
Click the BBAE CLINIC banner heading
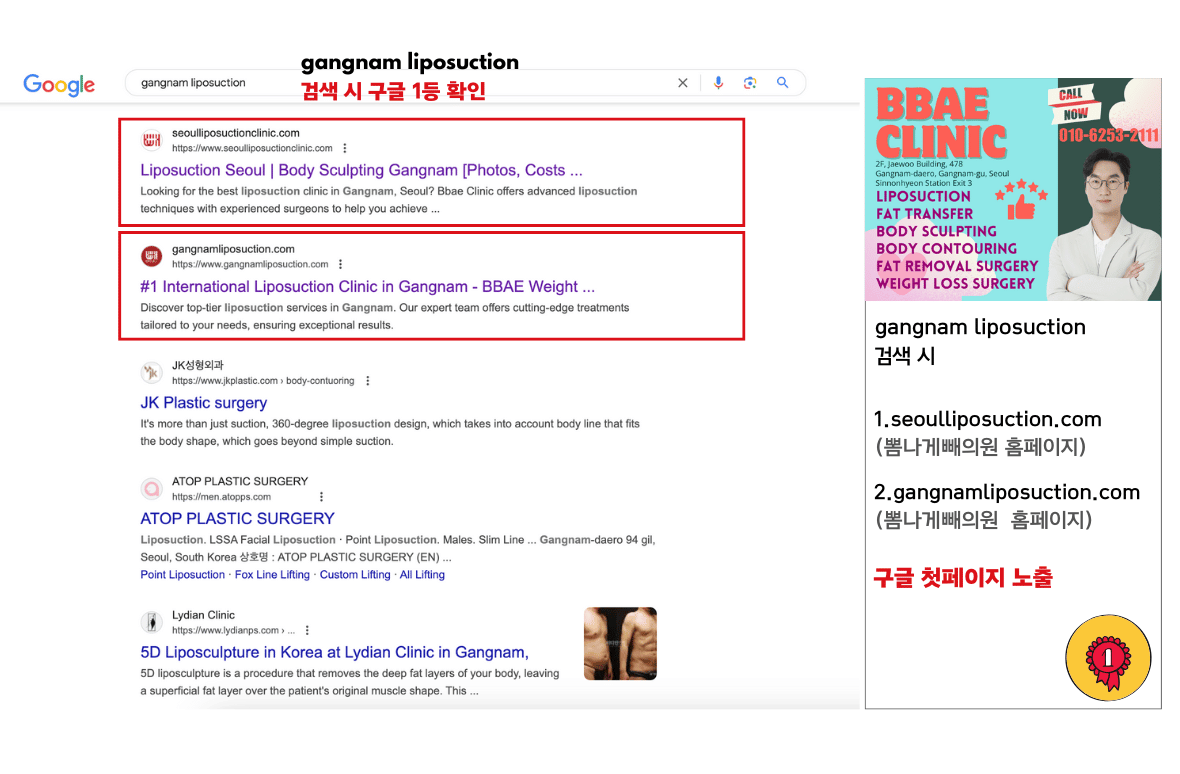tap(941, 123)
